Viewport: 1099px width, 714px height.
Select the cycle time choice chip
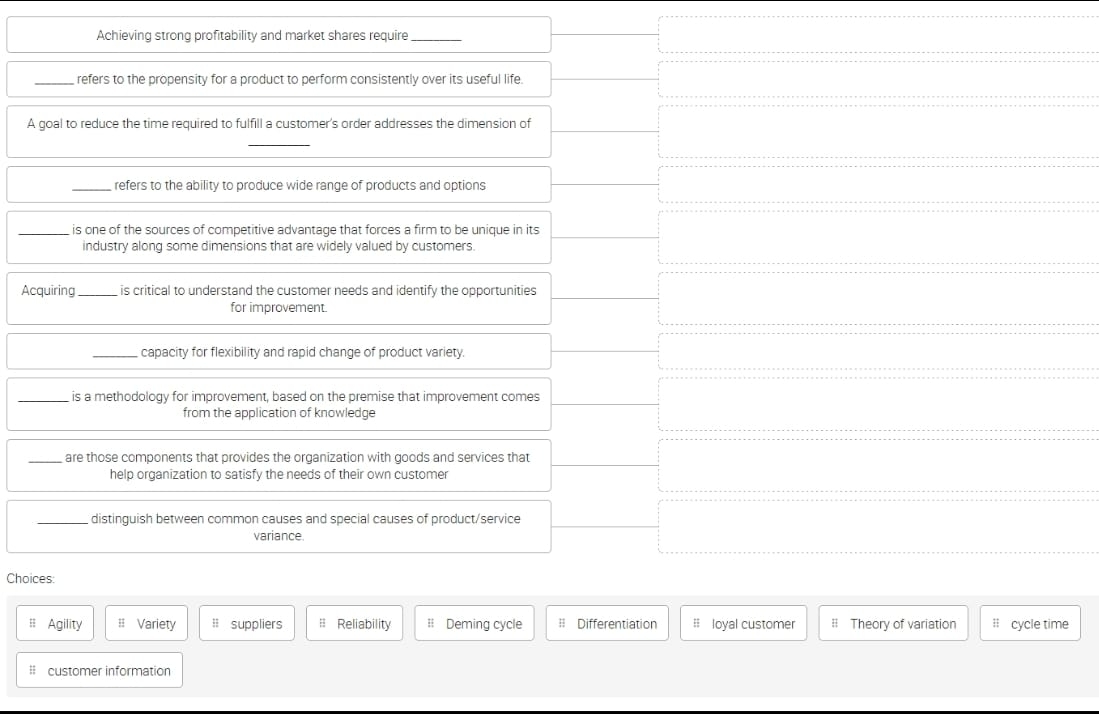click(x=1029, y=624)
